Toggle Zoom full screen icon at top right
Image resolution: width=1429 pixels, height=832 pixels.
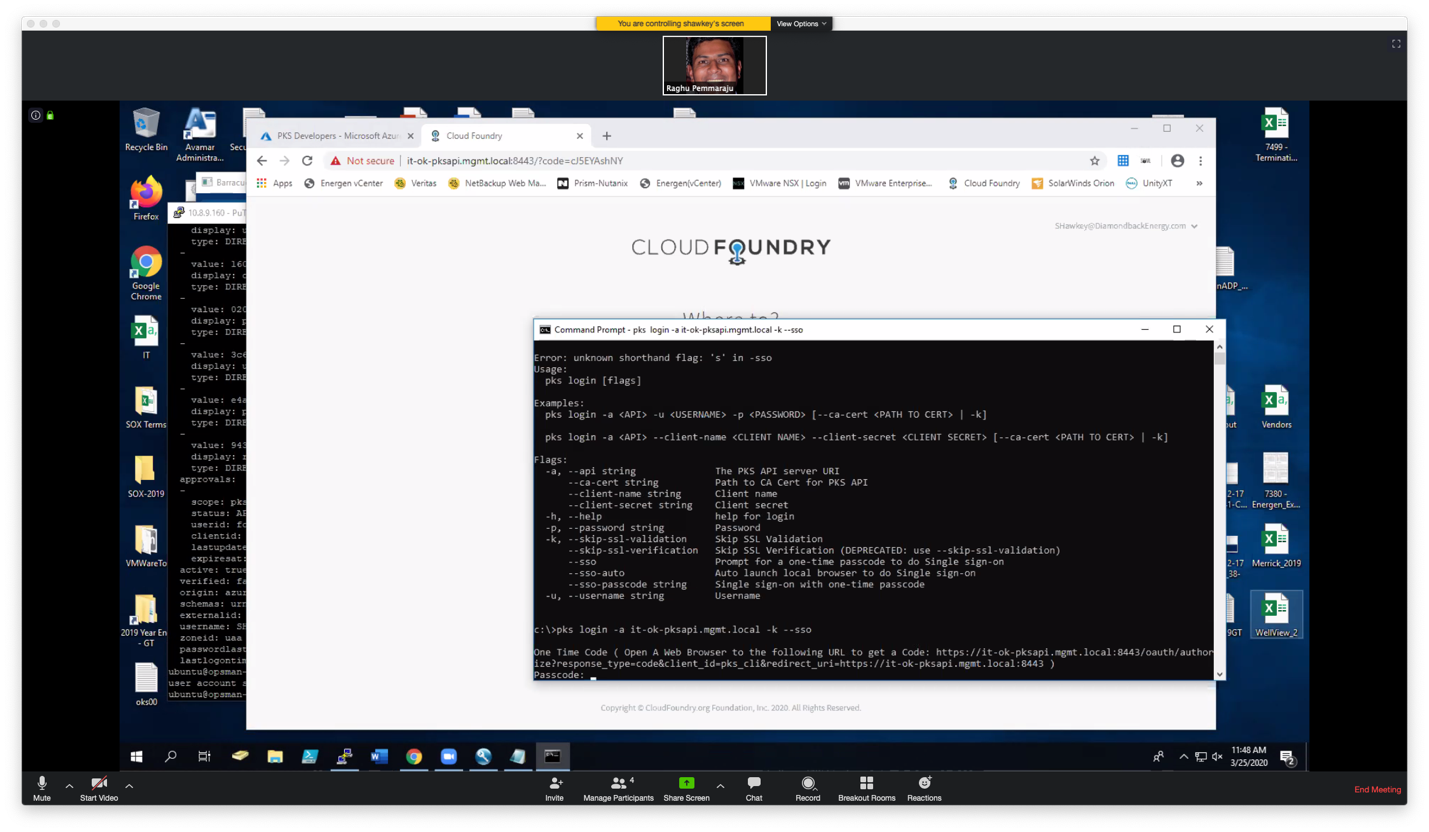tap(1396, 44)
